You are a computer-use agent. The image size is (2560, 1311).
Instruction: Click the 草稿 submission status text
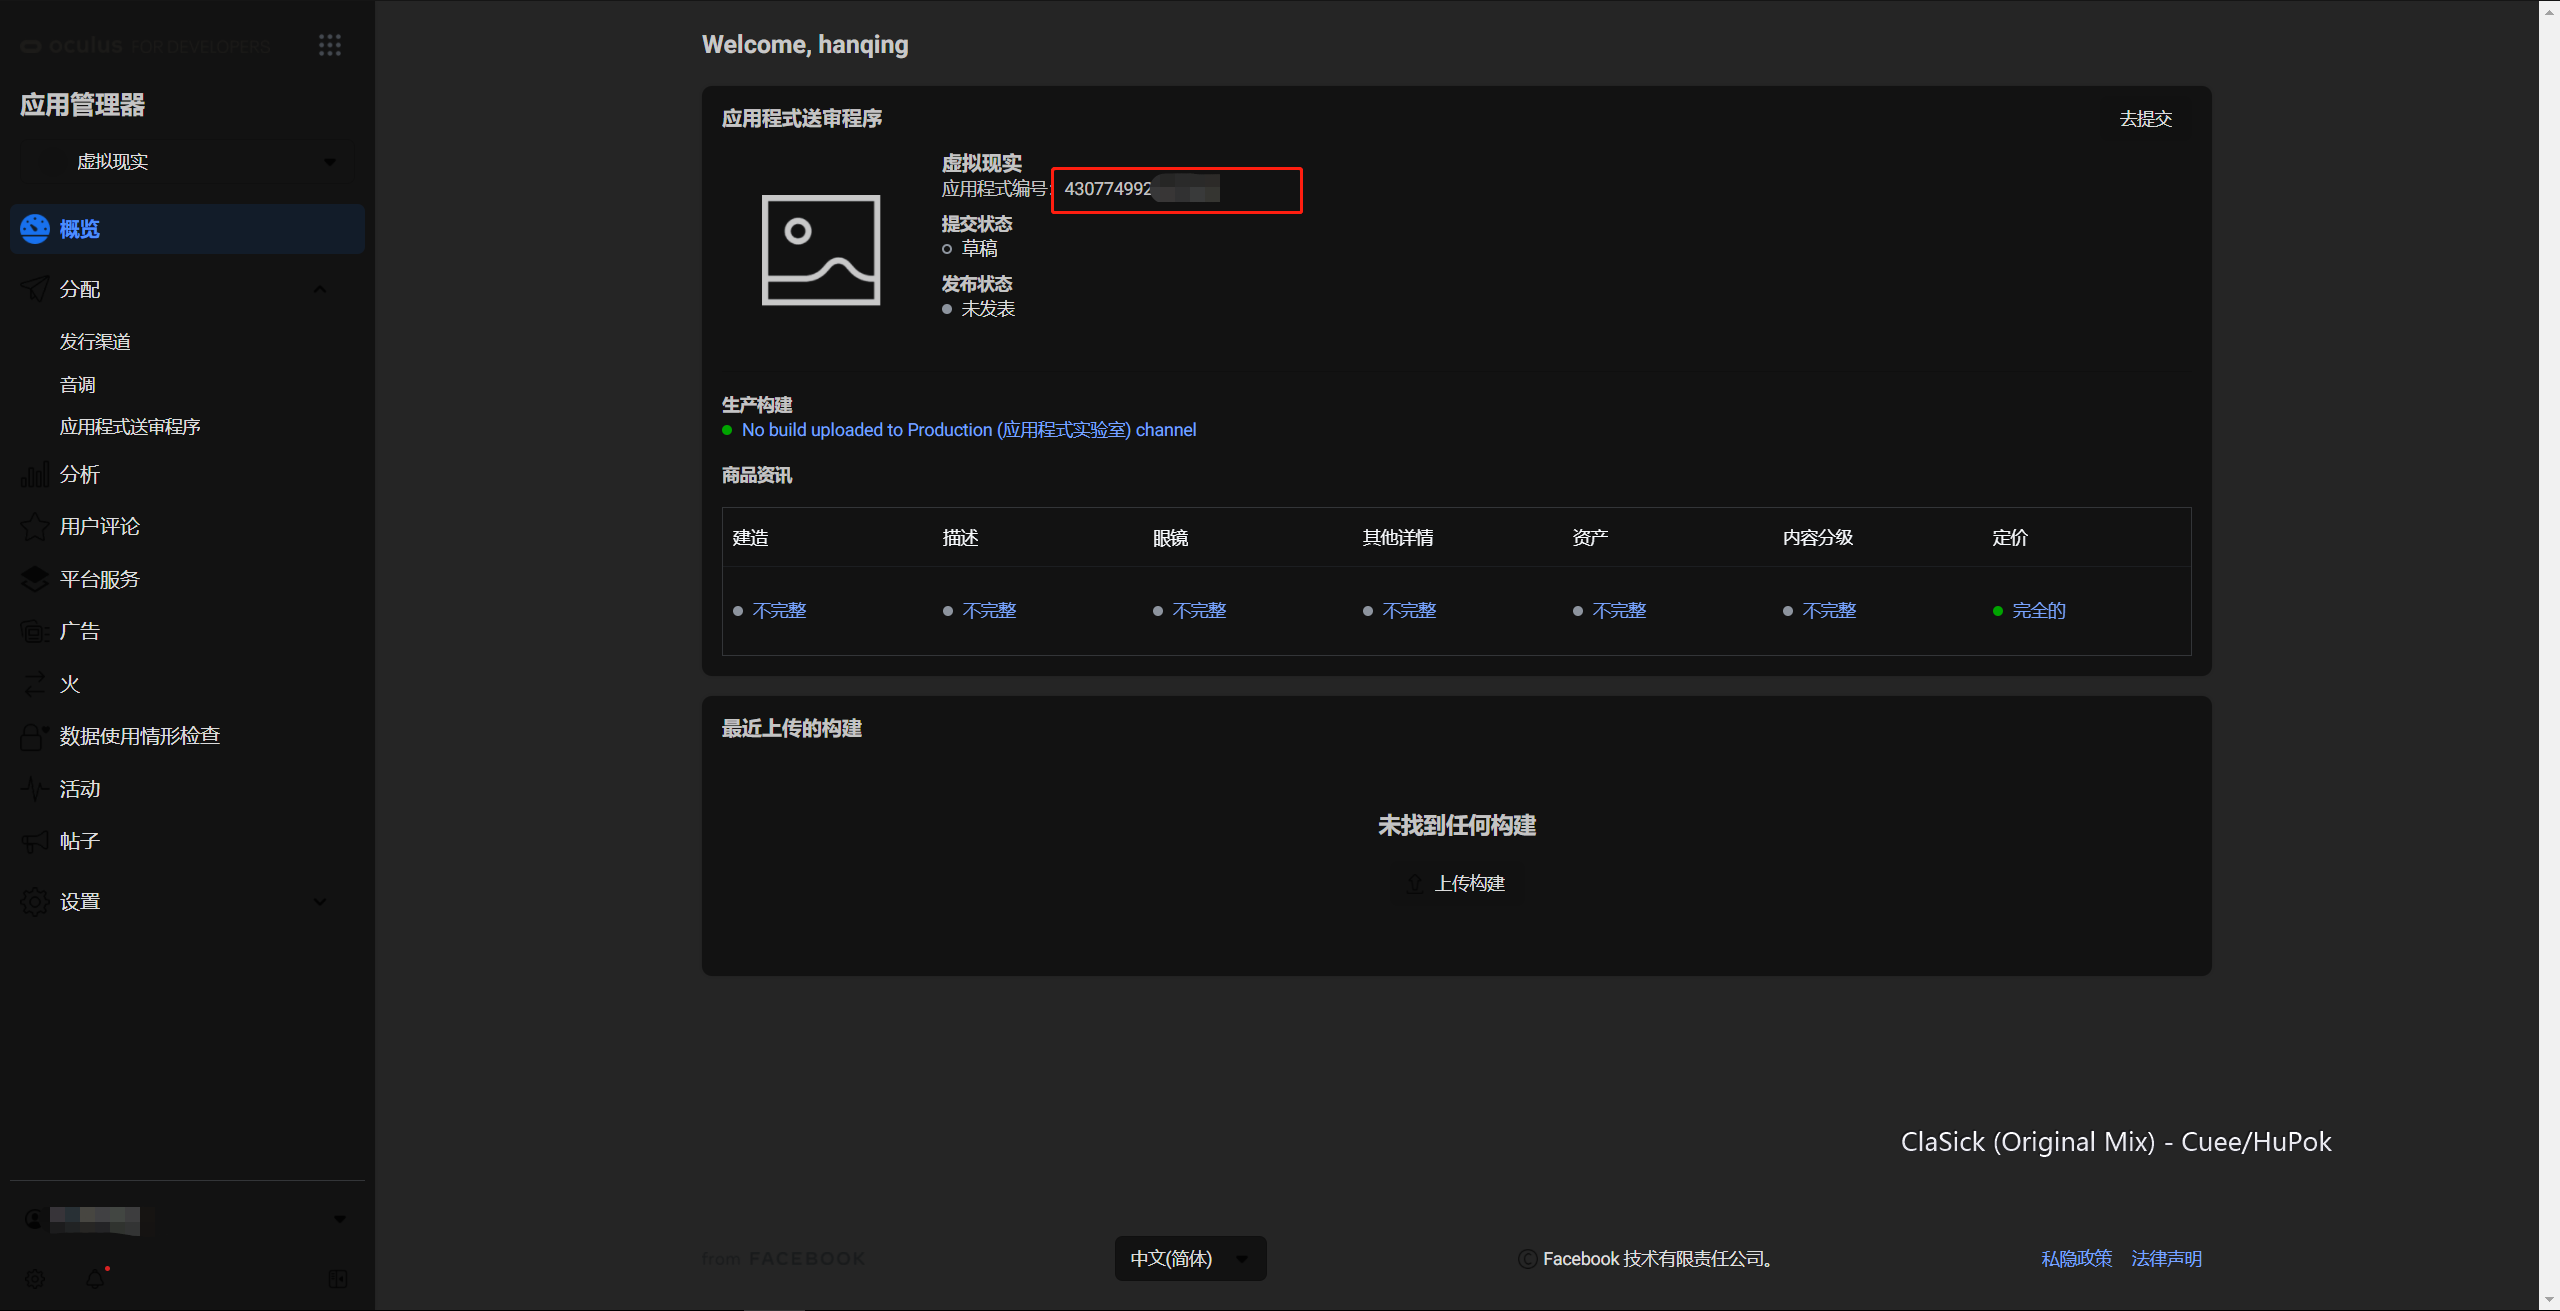(980, 249)
